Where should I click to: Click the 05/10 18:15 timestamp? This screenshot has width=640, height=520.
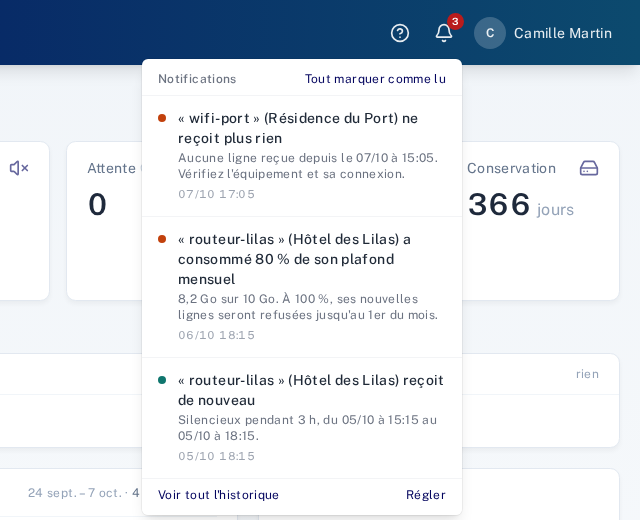click(216, 456)
